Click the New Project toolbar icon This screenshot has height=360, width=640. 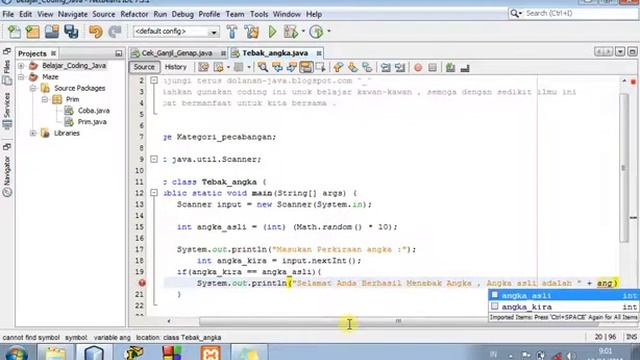[x=33, y=31]
